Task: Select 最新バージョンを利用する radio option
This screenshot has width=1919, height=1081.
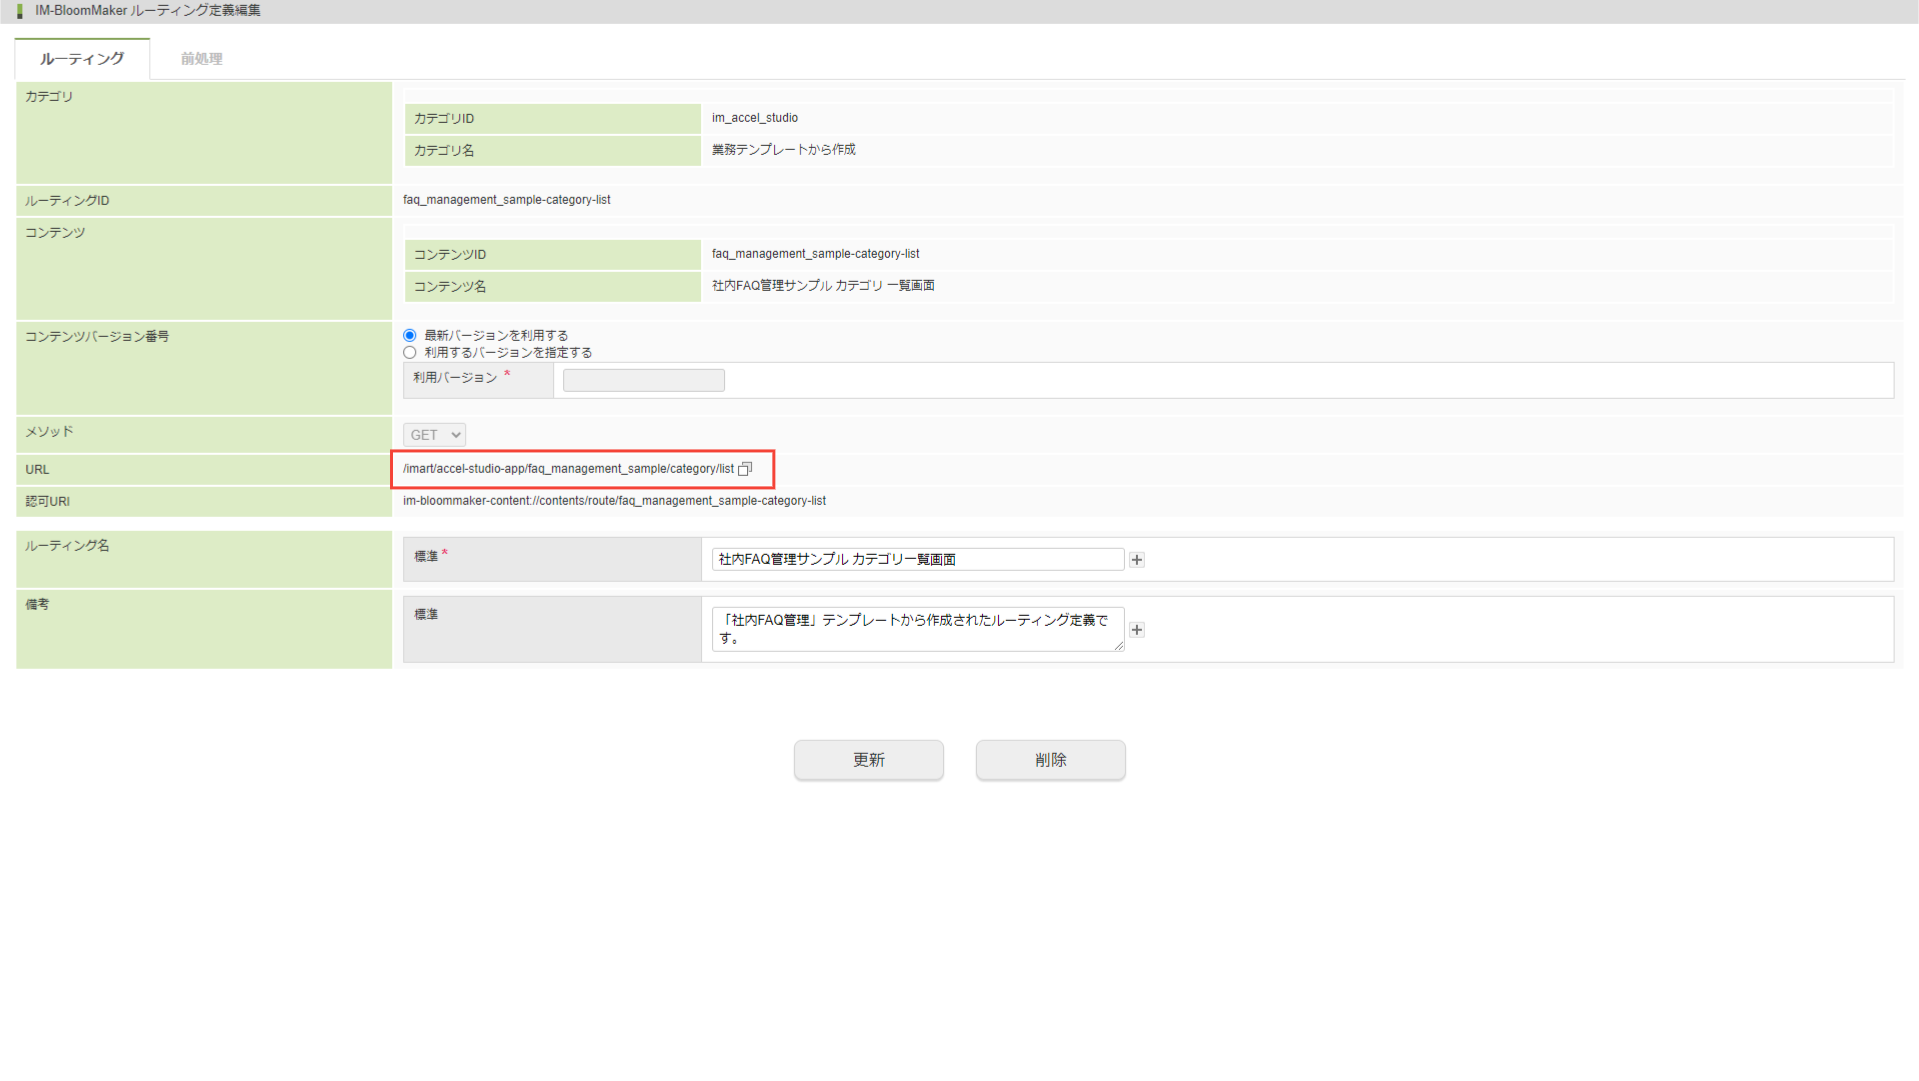Action: click(x=410, y=336)
